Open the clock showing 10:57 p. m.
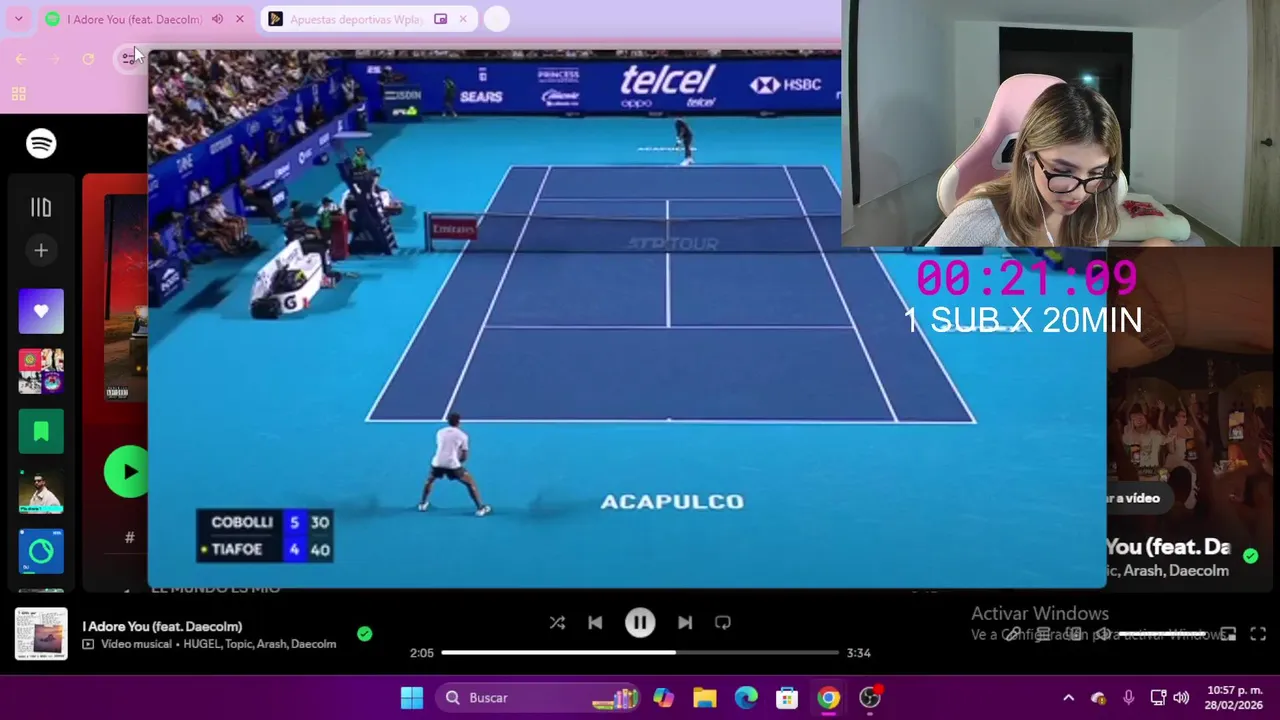The width and height of the screenshot is (1280, 720). coord(1234,698)
